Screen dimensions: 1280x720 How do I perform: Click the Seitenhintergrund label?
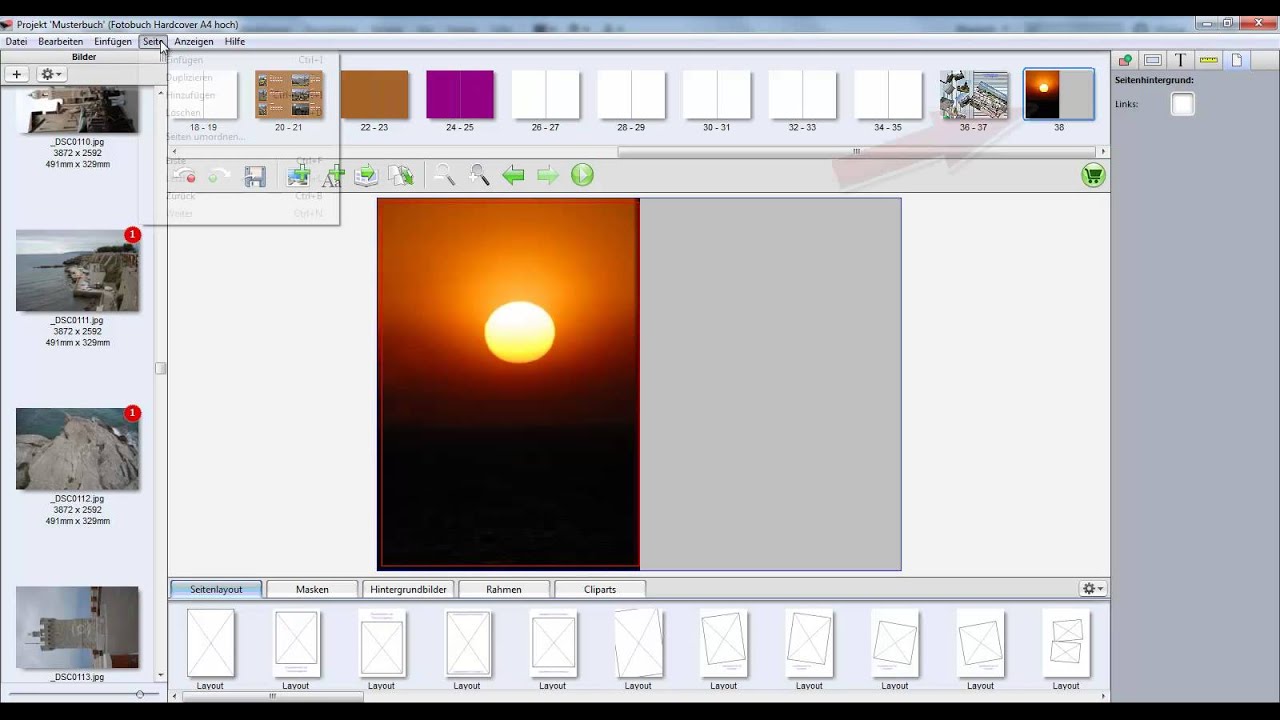(x=1154, y=80)
